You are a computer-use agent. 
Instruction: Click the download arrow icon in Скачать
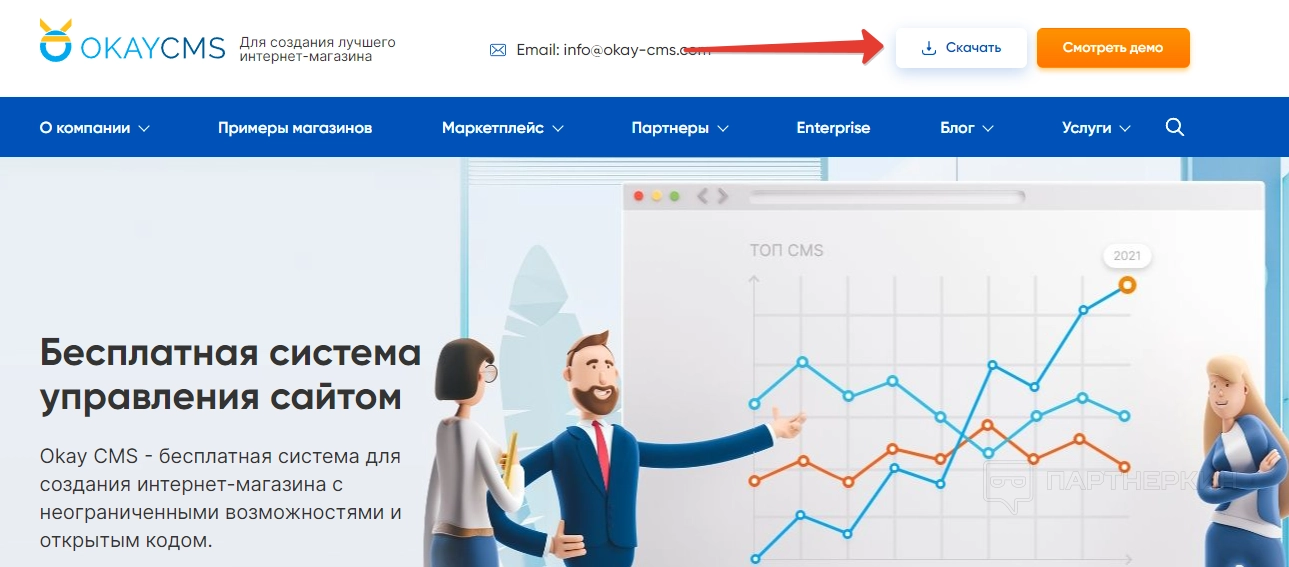[929, 48]
